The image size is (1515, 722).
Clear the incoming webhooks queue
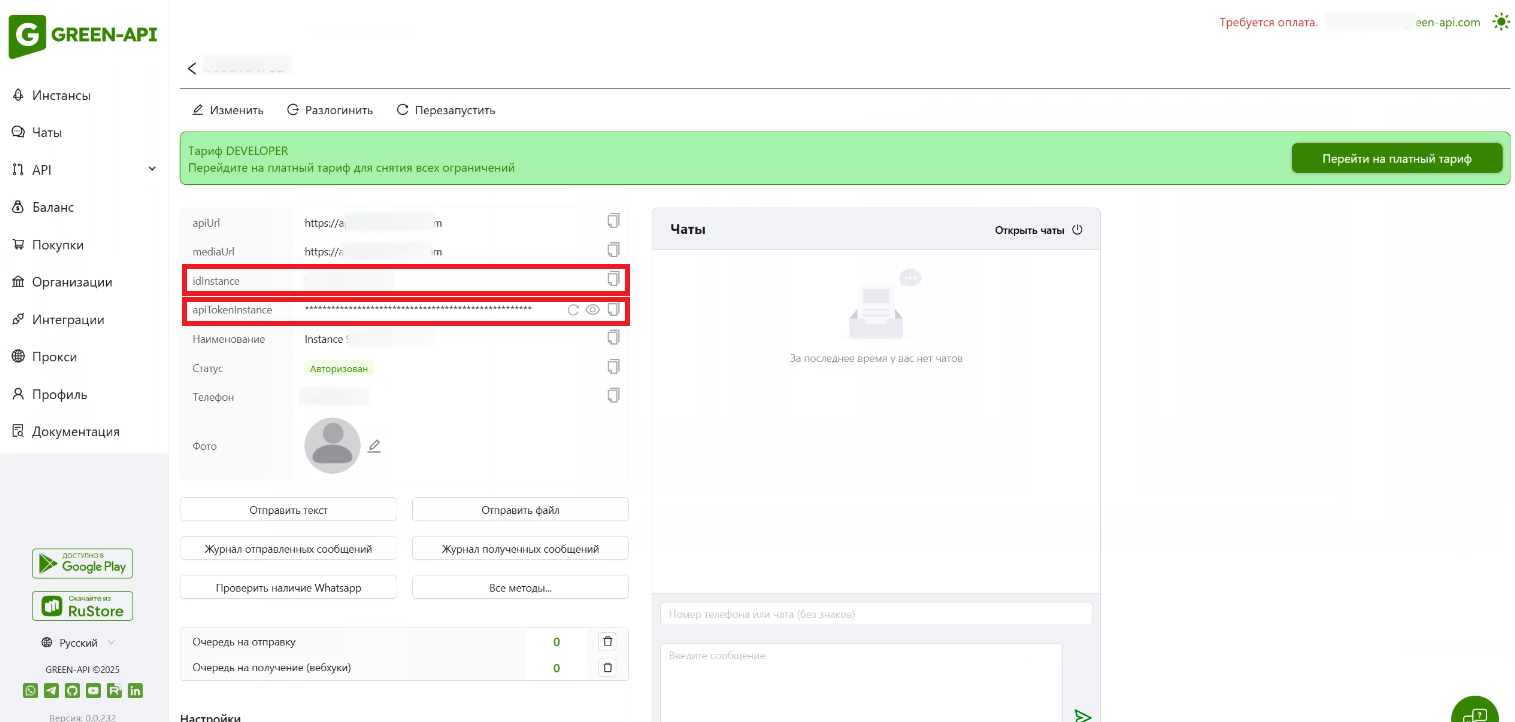(x=607, y=667)
